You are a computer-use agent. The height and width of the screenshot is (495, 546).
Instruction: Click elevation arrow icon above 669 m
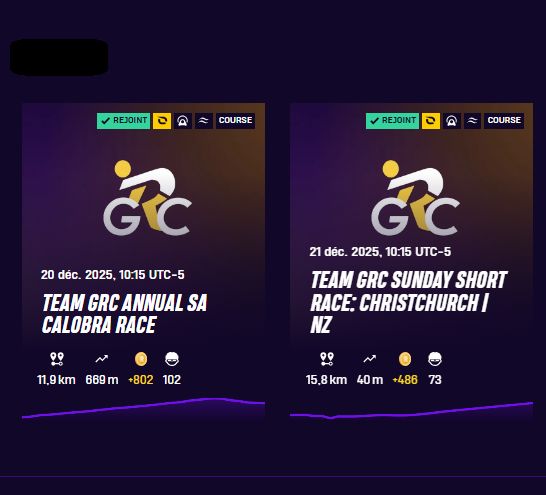click(102, 359)
